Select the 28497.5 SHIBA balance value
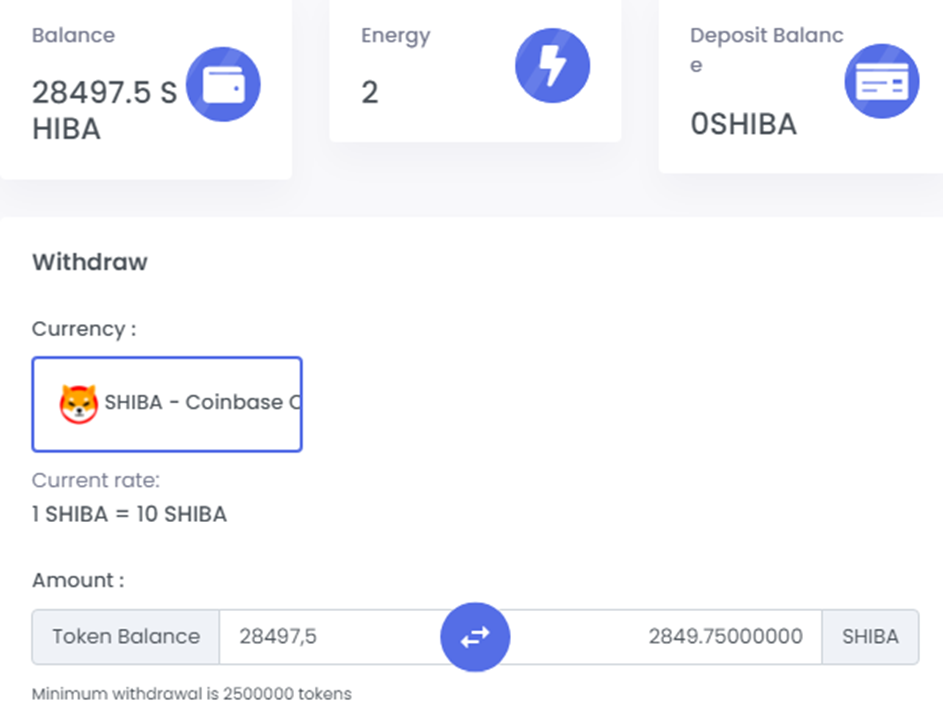This screenshot has height=712, width=943. coord(104,110)
